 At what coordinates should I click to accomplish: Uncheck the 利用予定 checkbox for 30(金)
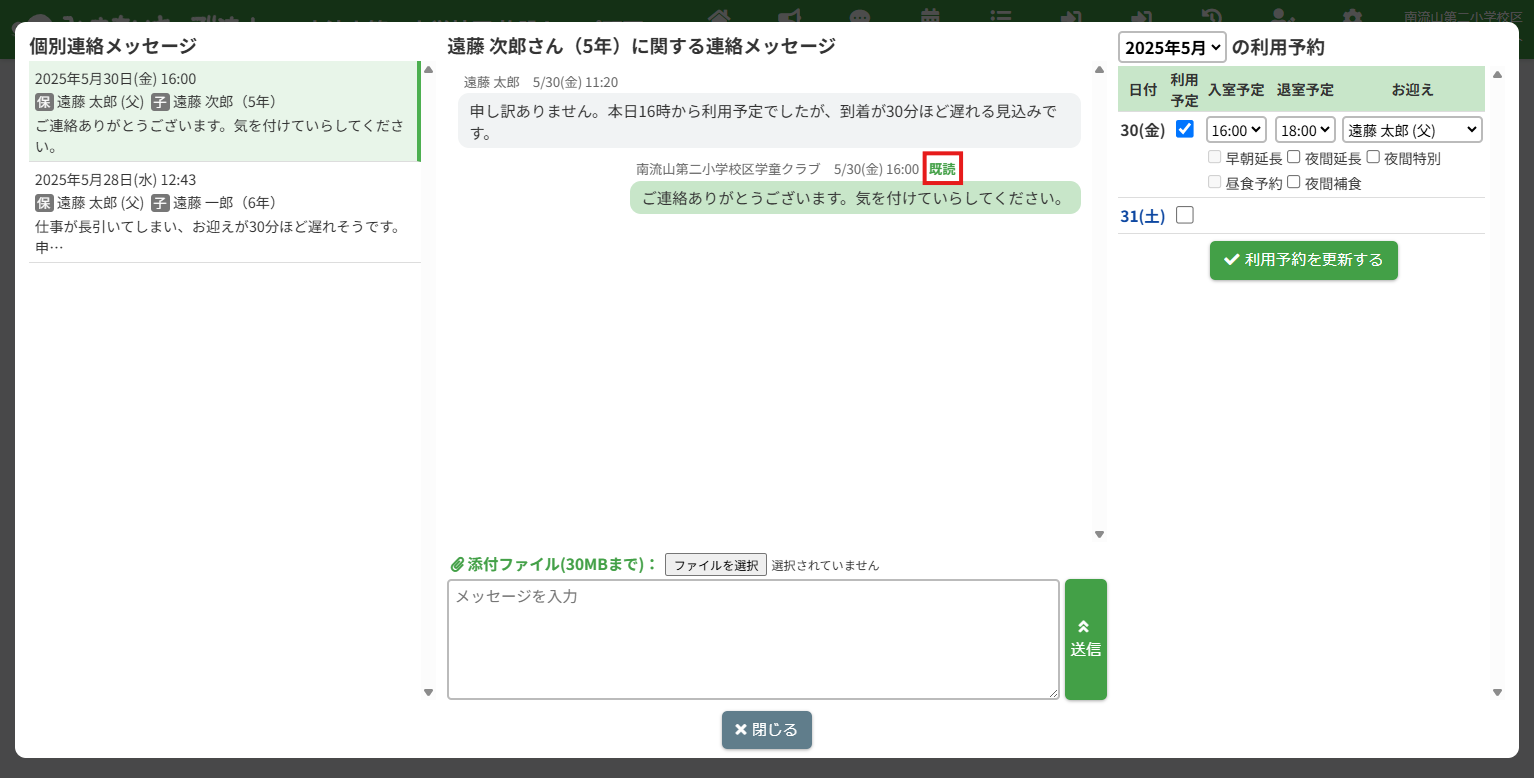[x=1185, y=129]
